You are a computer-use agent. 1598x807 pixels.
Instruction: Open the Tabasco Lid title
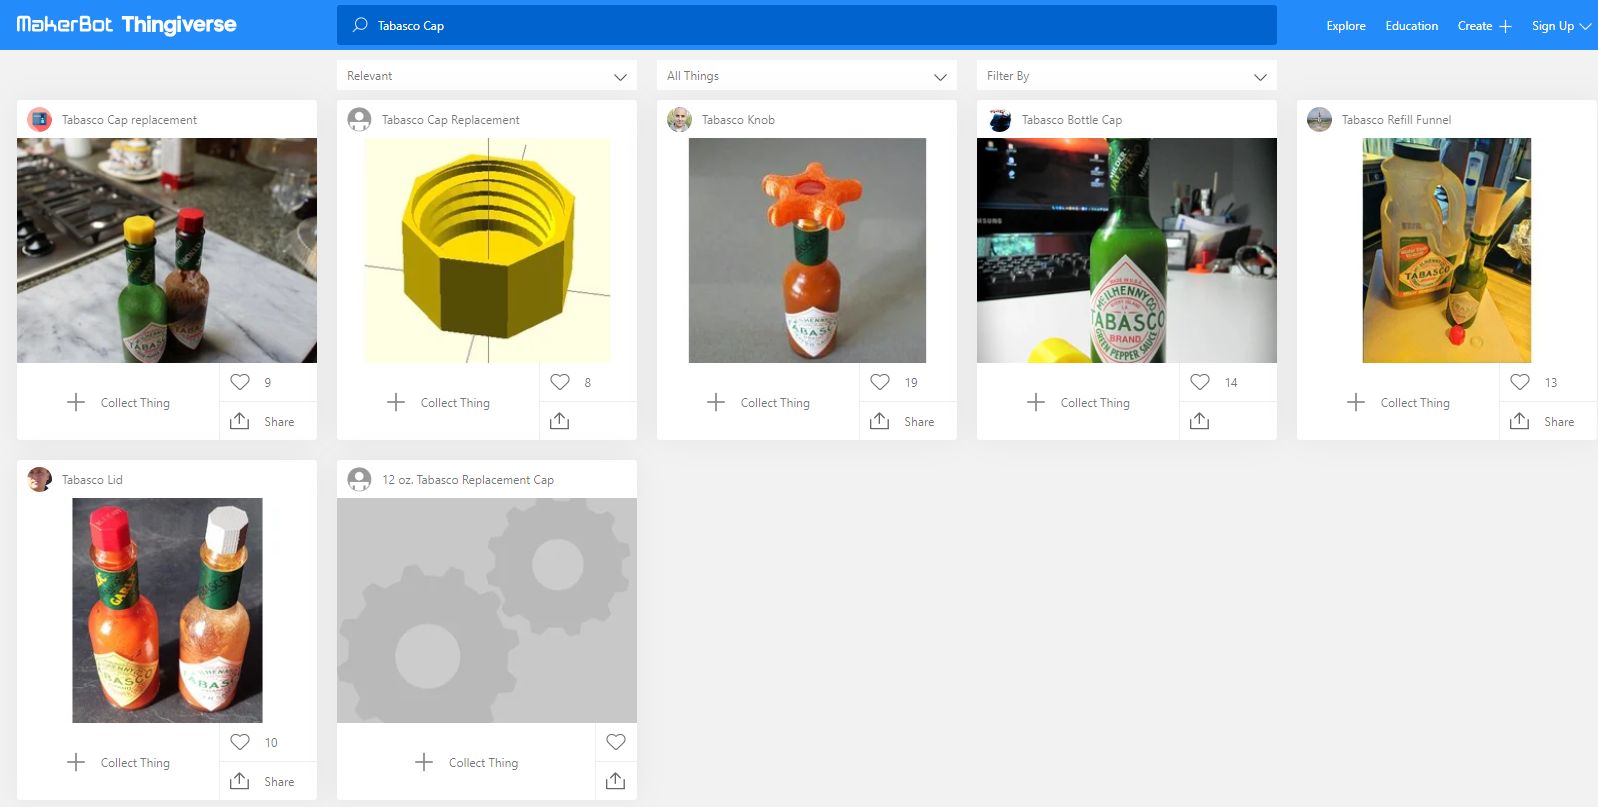(92, 480)
